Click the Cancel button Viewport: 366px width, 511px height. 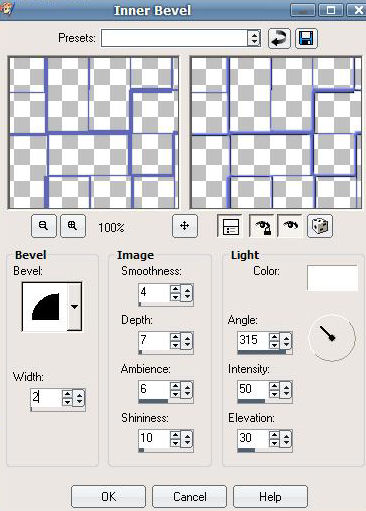[x=189, y=497]
